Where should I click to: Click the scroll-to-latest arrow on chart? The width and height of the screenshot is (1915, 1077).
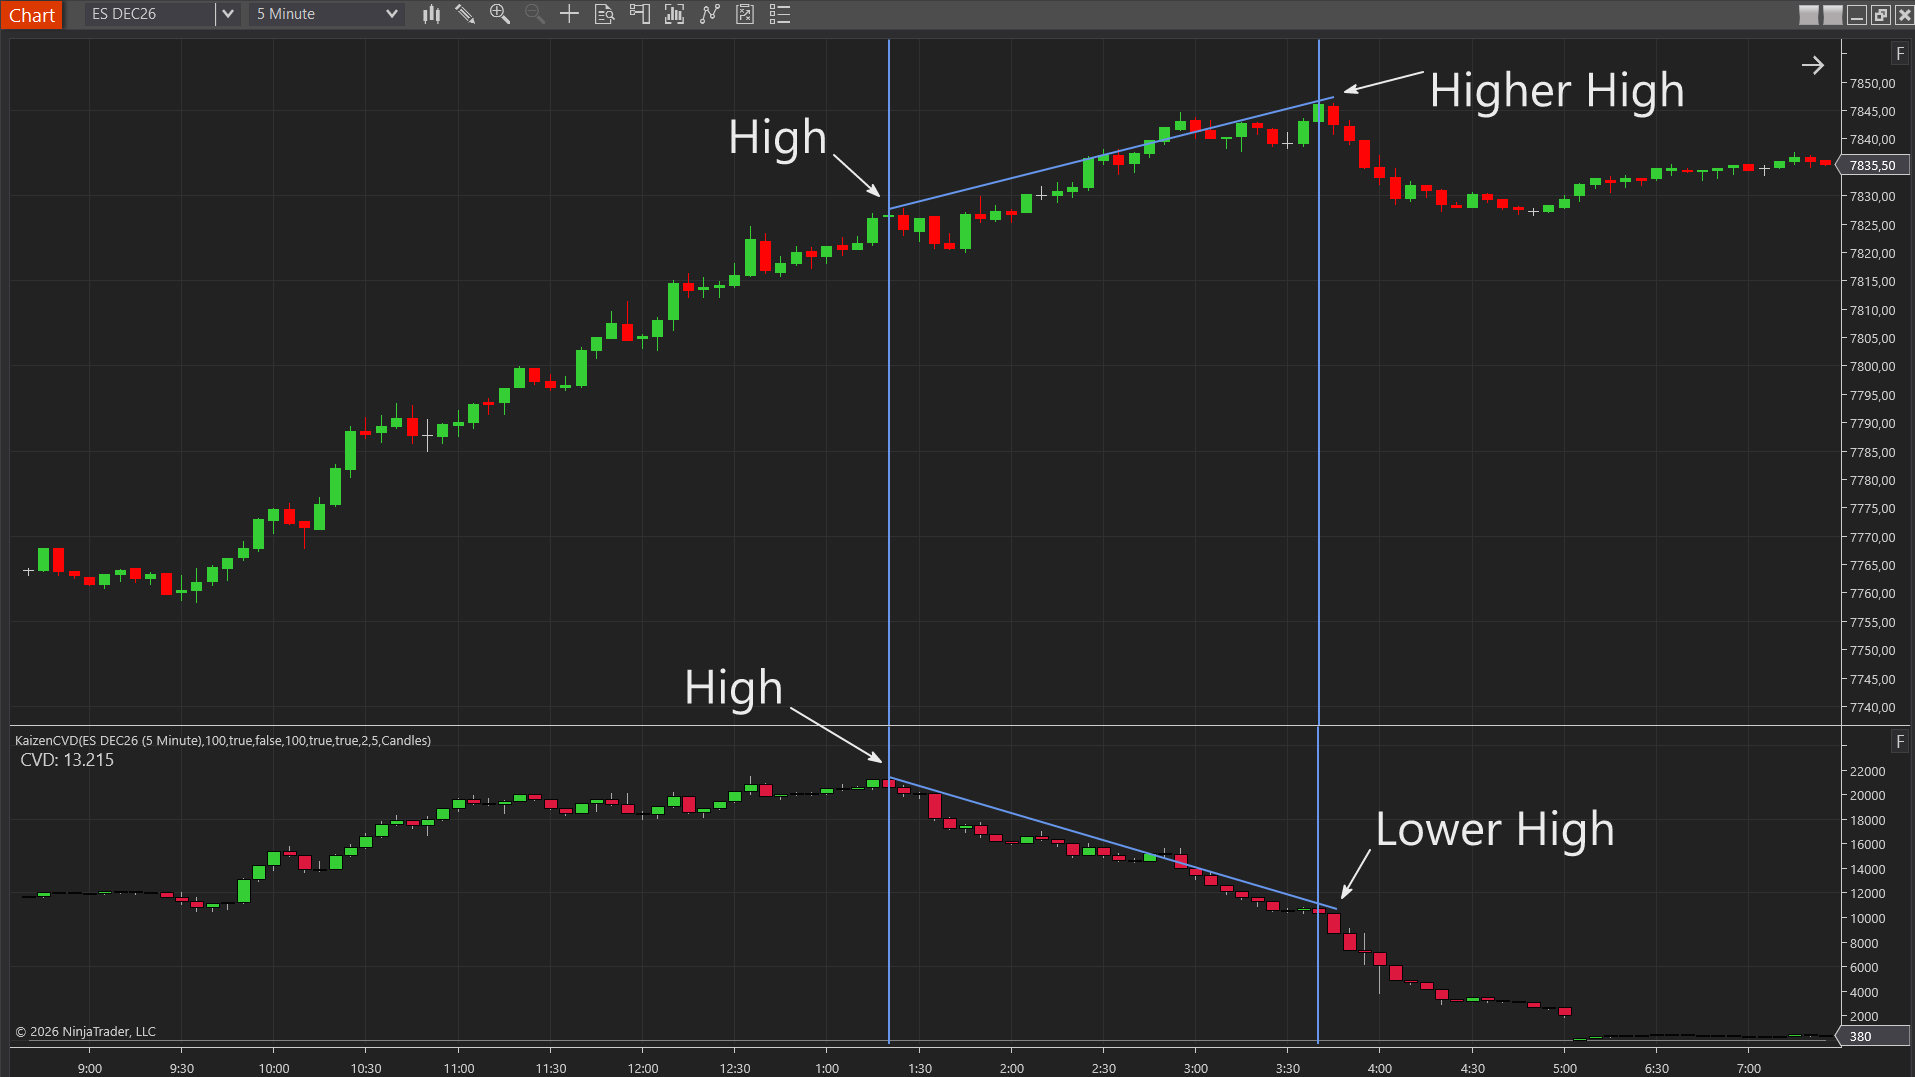pyautogui.click(x=1813, y=66)
